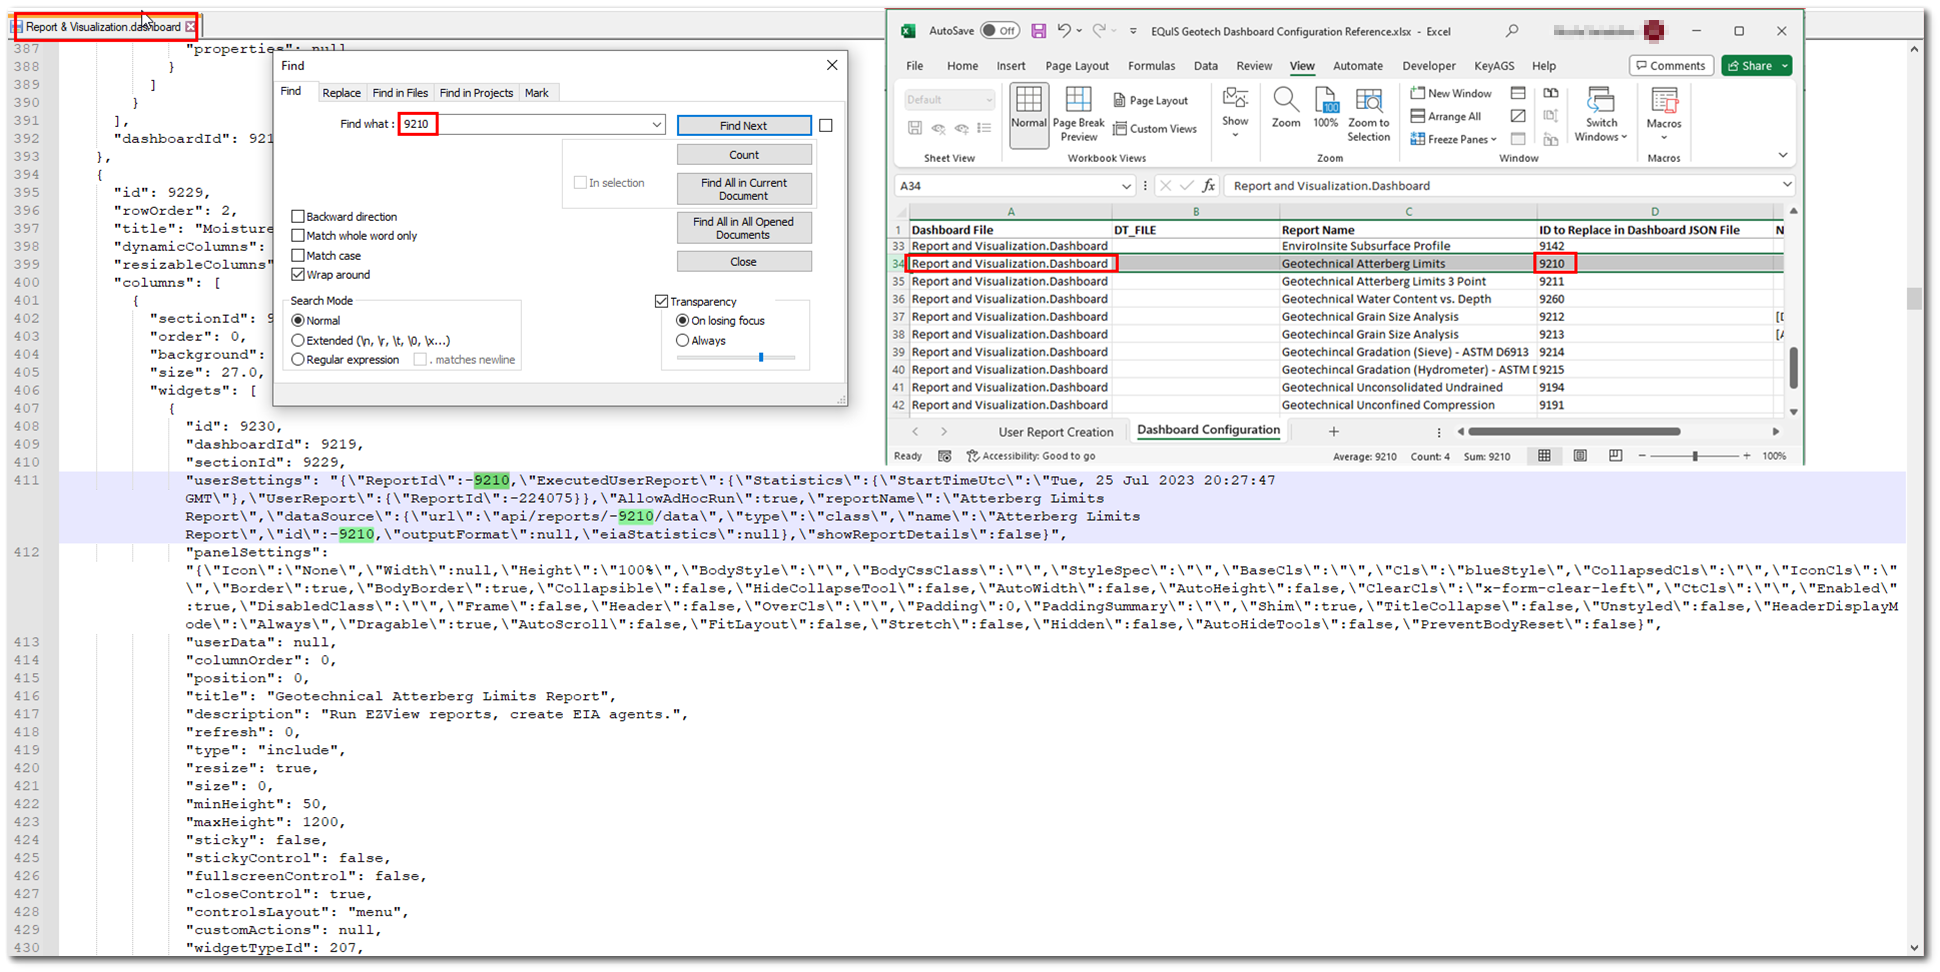Click Find All in Current Document

click(x=744, y=188)
